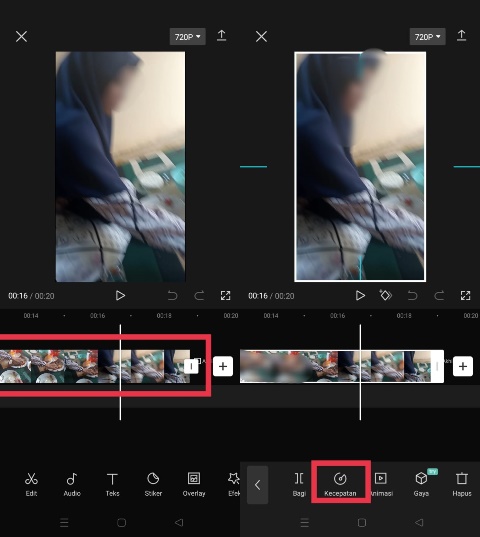Tap the export upload icon on left screen

(222, 36)
